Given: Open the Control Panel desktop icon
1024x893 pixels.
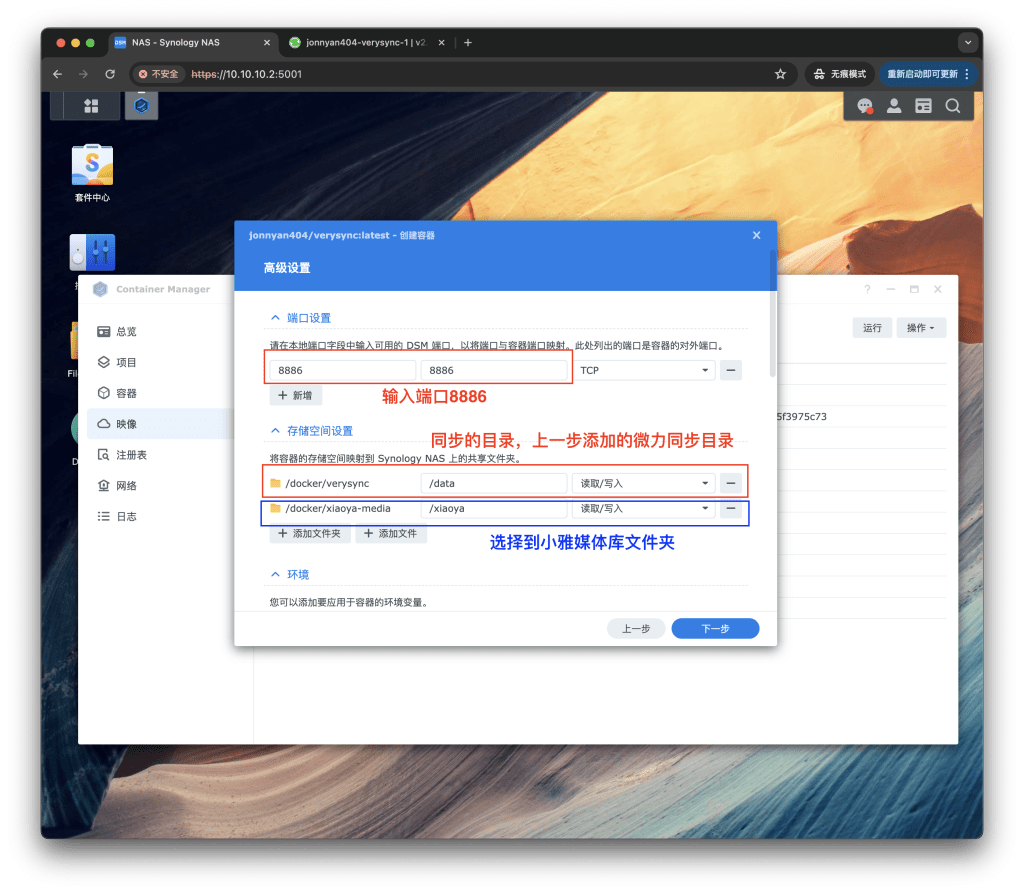Looking at the screenshot, I should (92, 252).
